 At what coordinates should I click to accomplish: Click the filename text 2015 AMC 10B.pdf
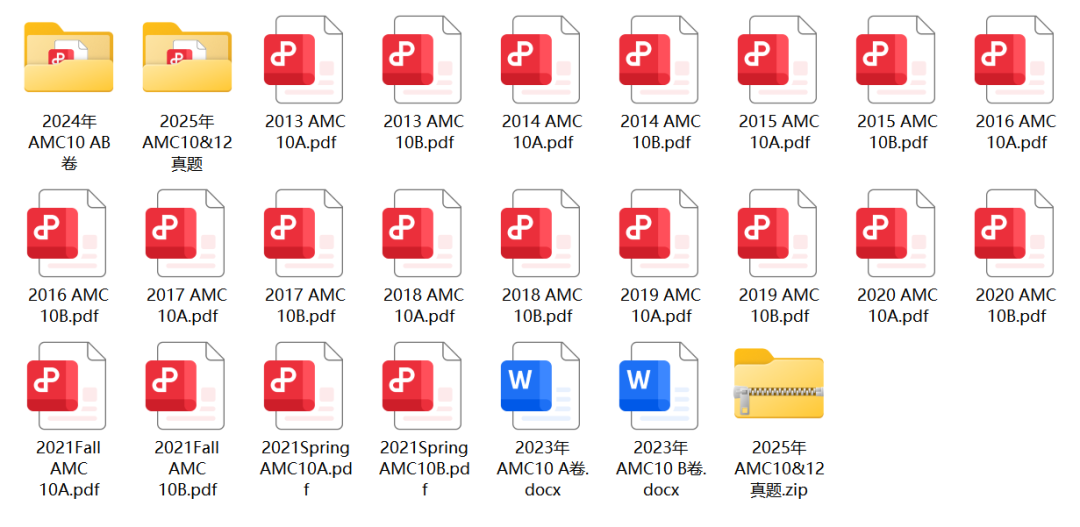898,132
